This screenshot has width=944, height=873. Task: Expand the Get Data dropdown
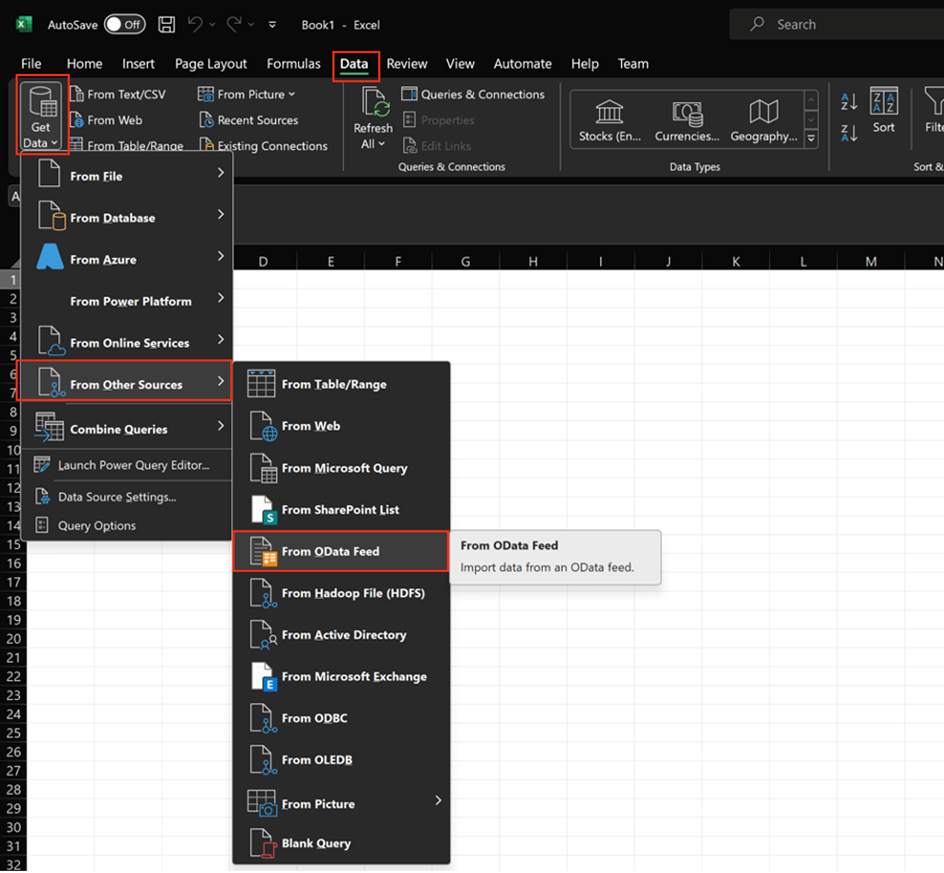click(x=41, y=118)
